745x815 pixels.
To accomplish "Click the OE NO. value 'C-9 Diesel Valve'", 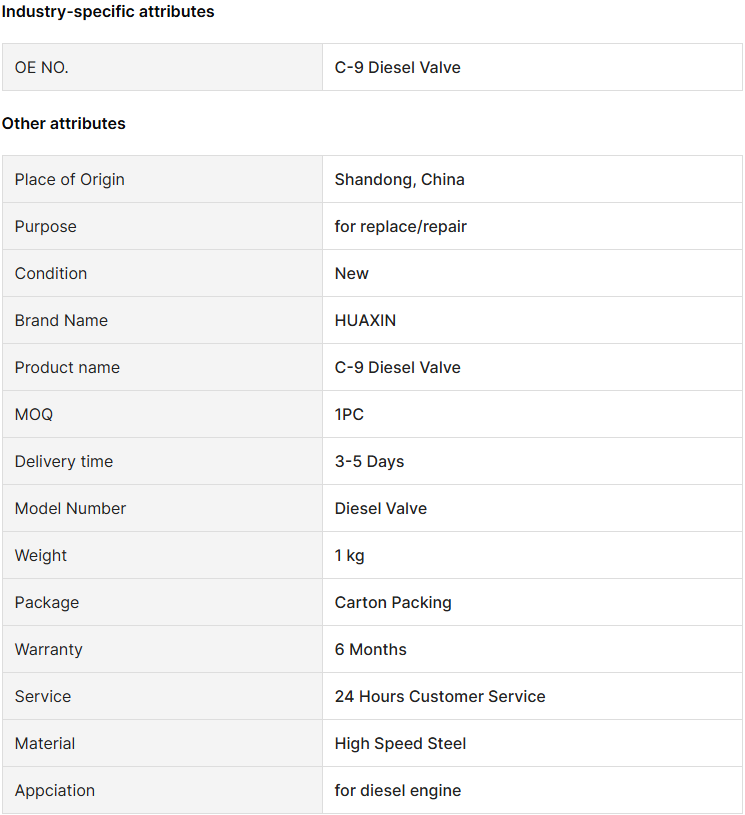I will [397, 67].
